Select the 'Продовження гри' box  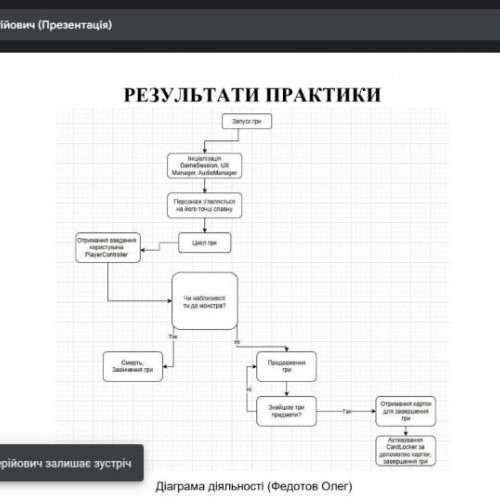tap(286, 366)
